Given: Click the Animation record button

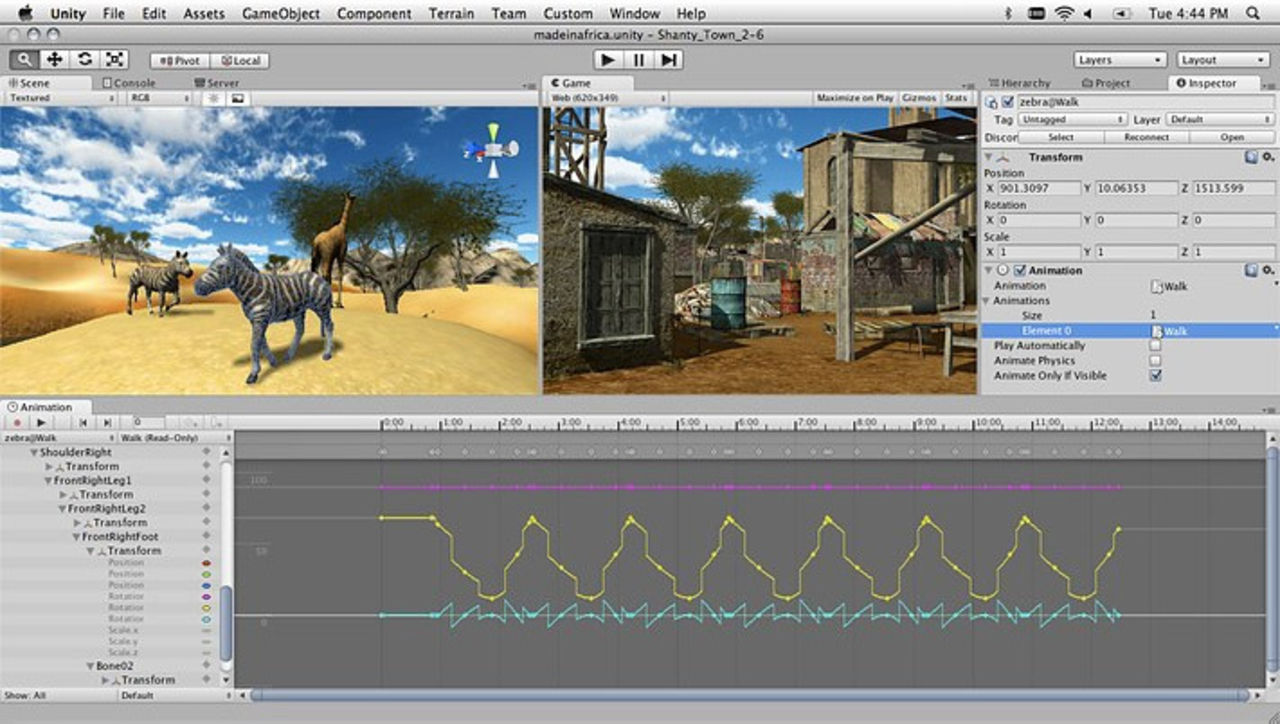Looking at the screenshot, I should (17, 423).
